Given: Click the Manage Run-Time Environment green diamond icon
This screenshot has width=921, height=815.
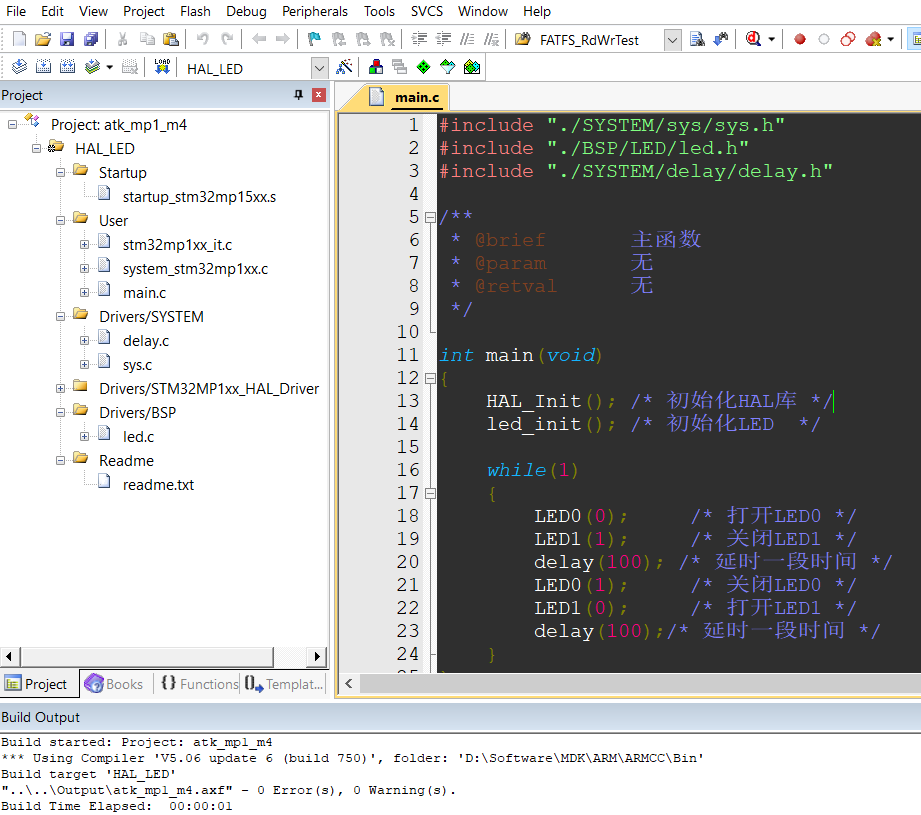Looking at the screenshot, I should click(423, 67).
